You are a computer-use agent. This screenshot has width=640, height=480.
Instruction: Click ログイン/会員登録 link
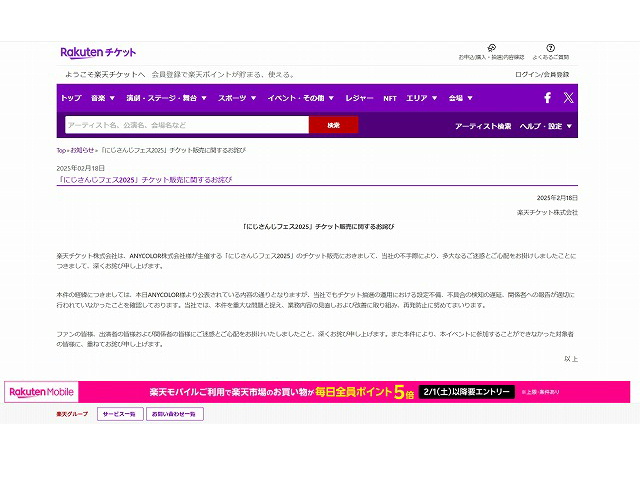(542, 74)
